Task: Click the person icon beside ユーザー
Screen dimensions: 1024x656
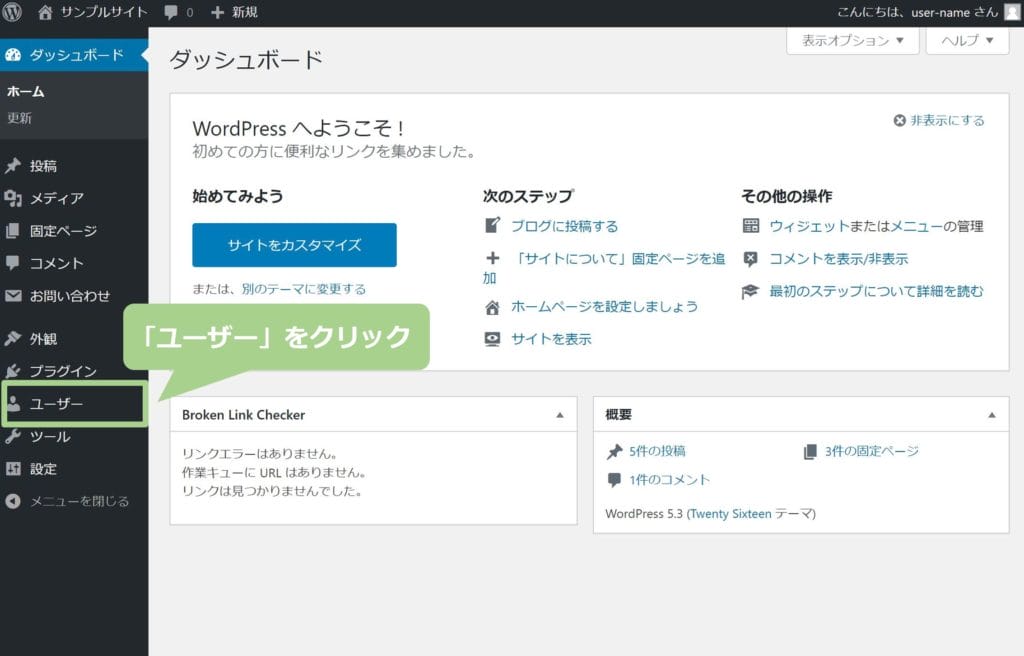Action: 13,404
